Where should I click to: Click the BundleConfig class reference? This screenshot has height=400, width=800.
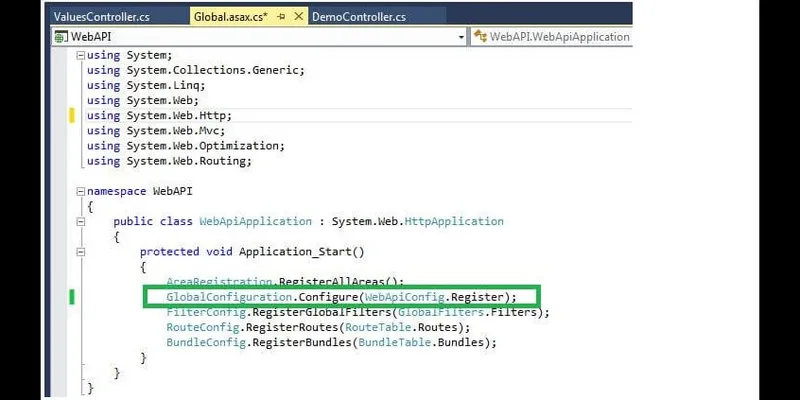(206, 342)
